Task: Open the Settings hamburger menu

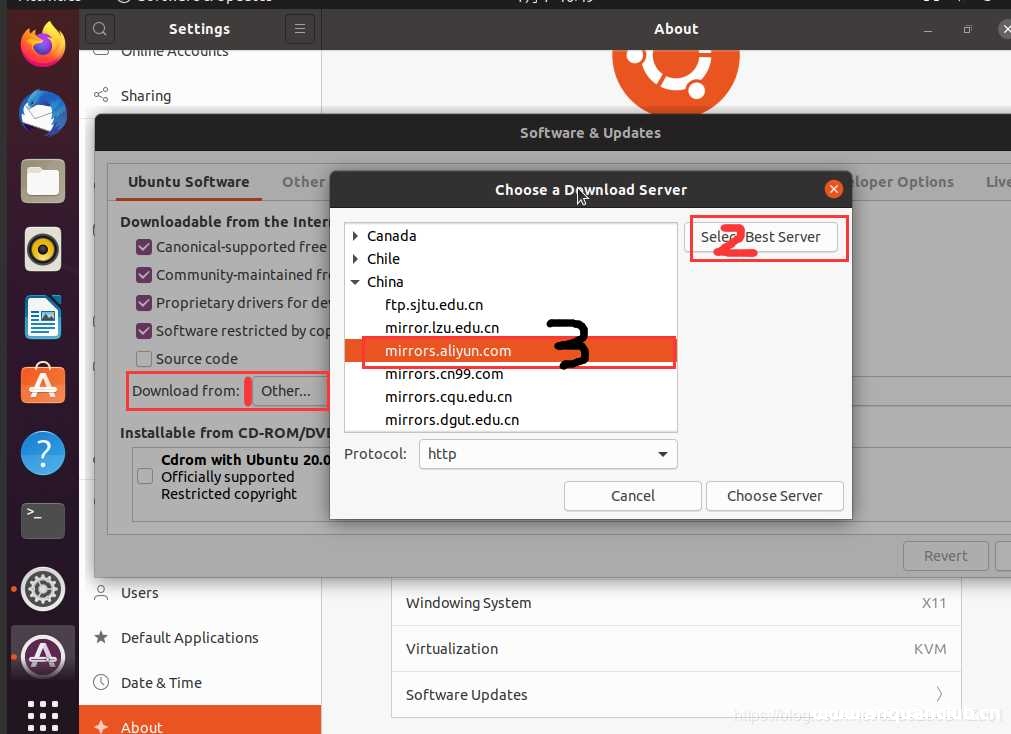Action: click(x=299, y=29)
